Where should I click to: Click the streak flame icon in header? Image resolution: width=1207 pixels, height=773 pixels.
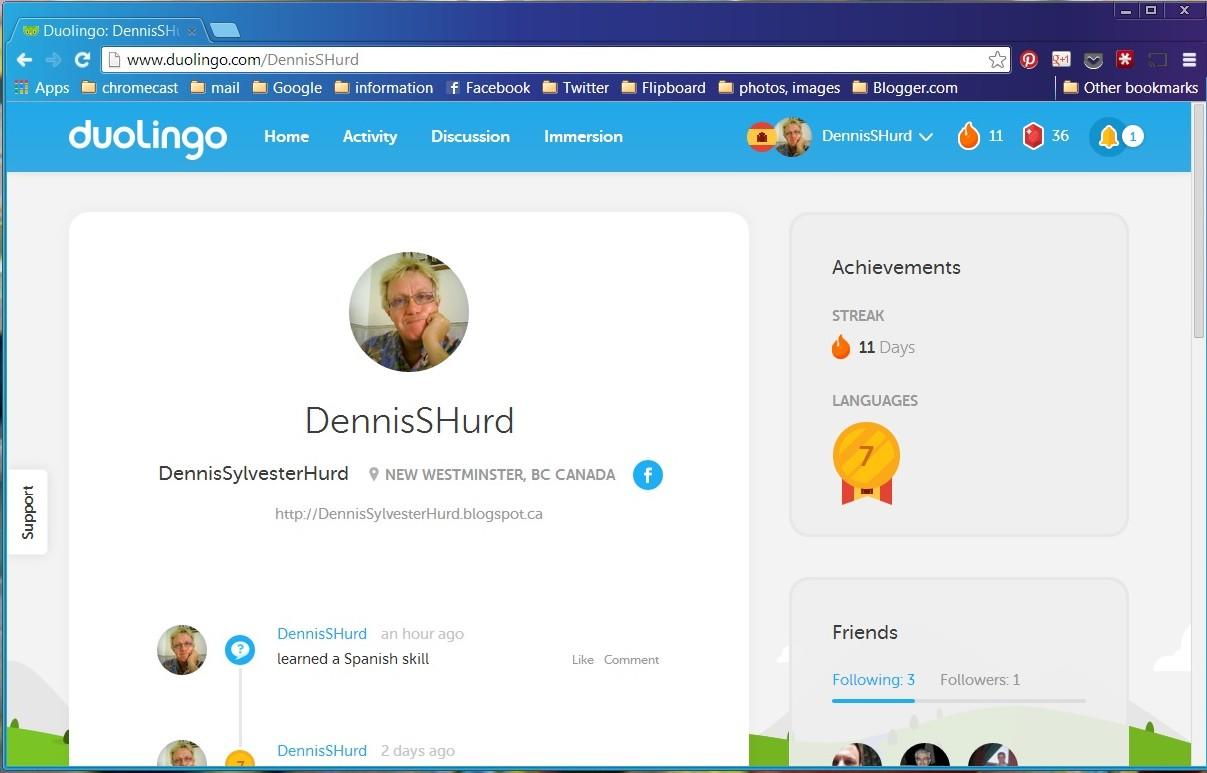pyautogui.click(x=968, y=136)
